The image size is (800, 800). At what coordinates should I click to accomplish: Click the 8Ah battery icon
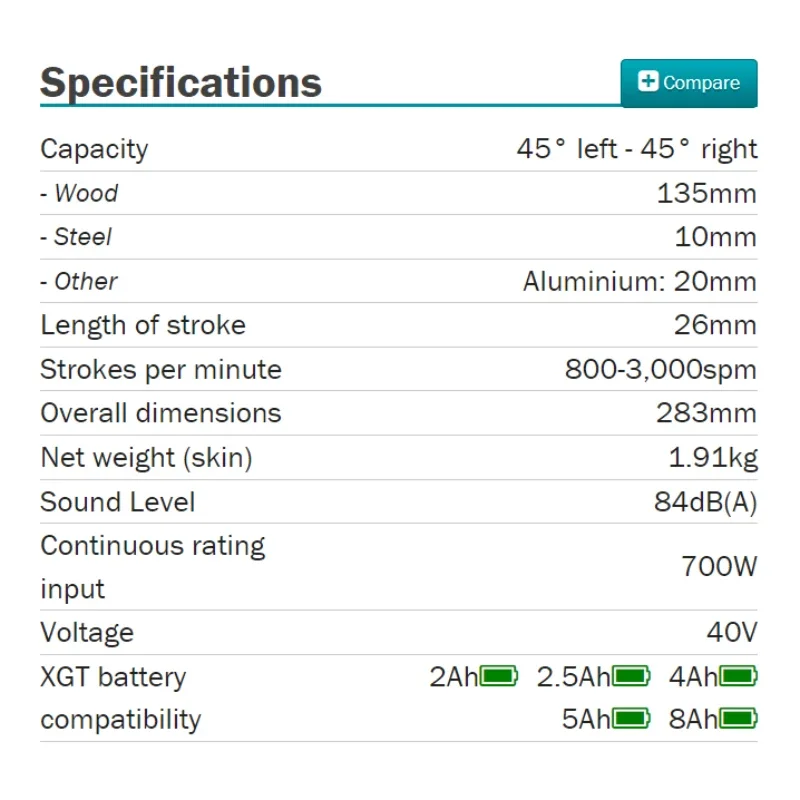coord(738,719)
